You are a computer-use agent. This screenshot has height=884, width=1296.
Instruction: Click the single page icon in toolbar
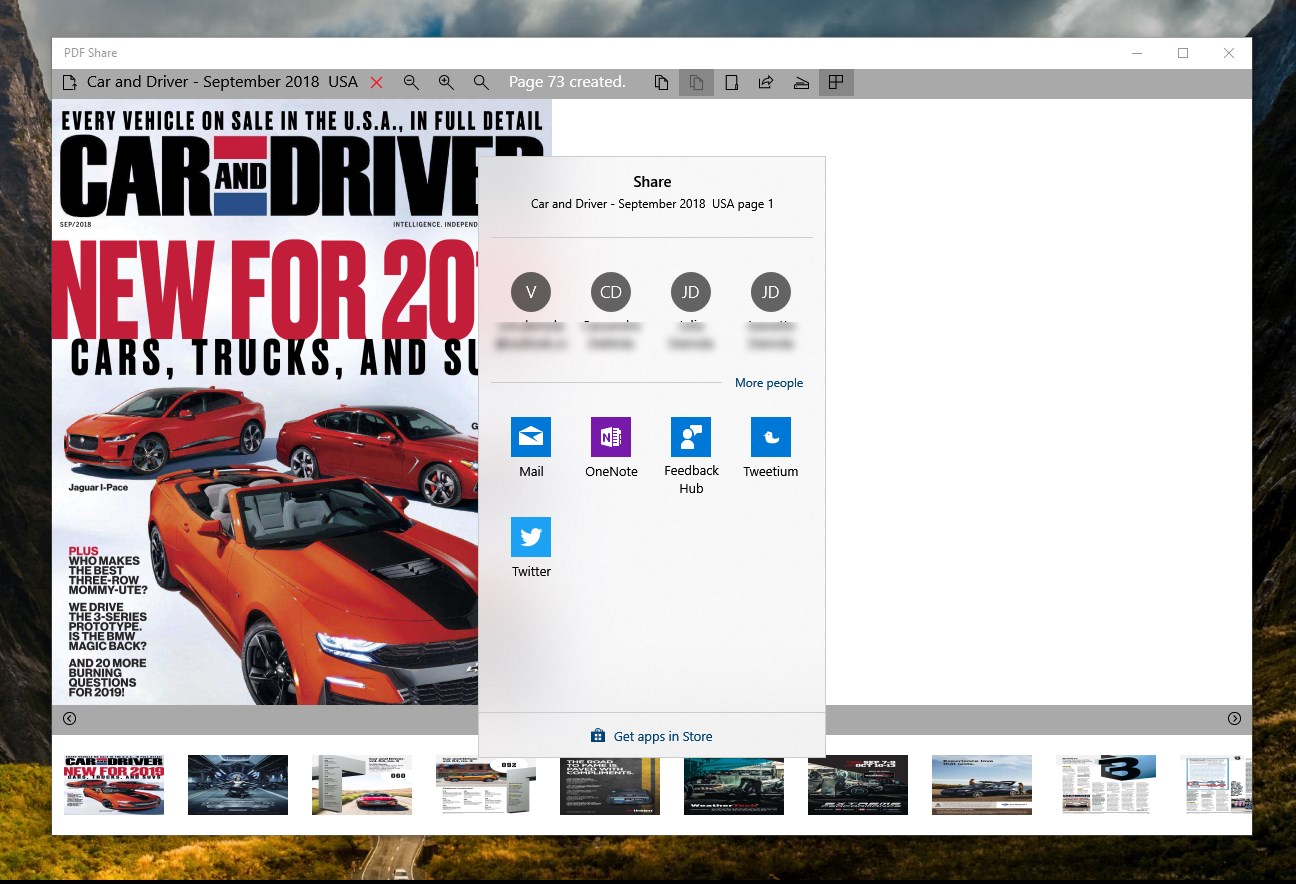[x=731, y=82]
